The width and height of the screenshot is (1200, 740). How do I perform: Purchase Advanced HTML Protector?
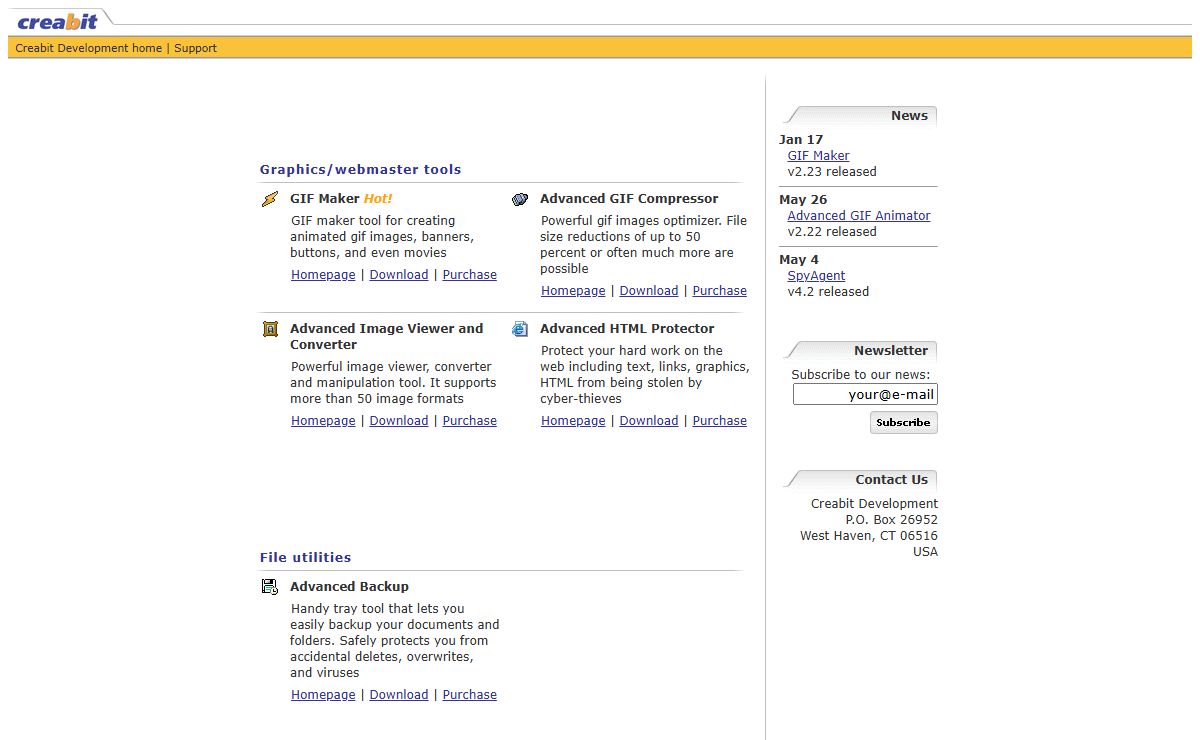tap(720, 421)
